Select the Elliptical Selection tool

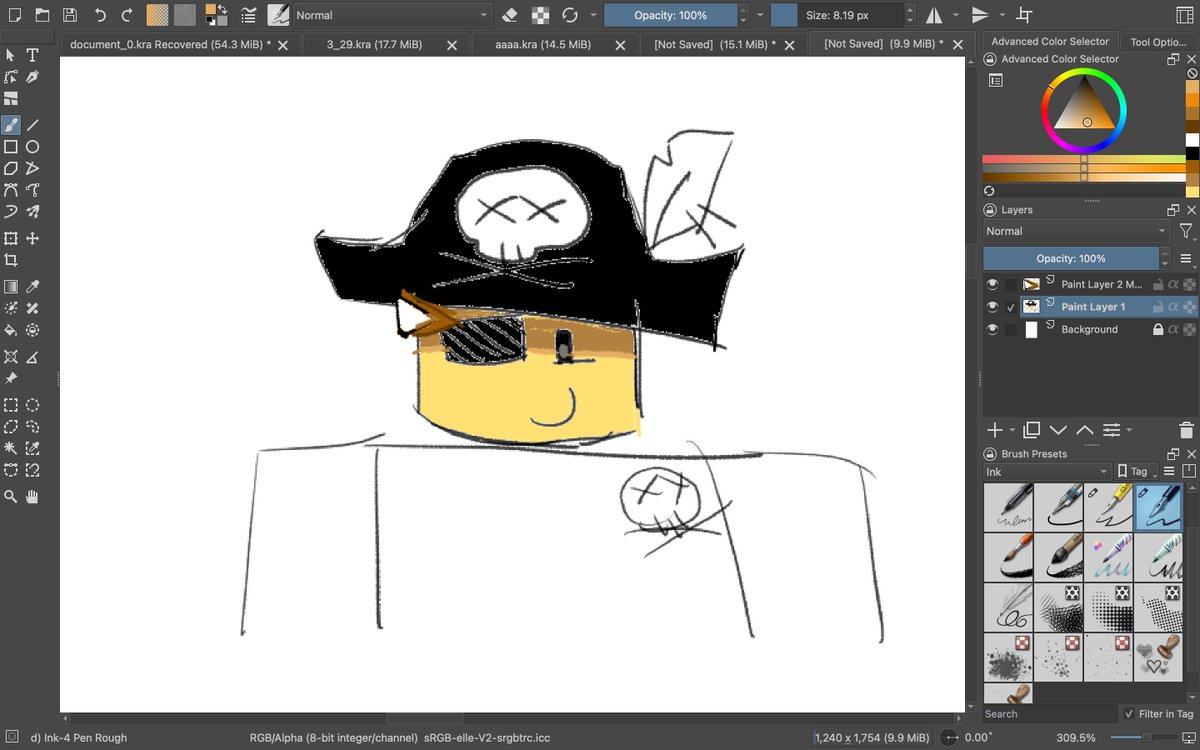coord(32,405)
